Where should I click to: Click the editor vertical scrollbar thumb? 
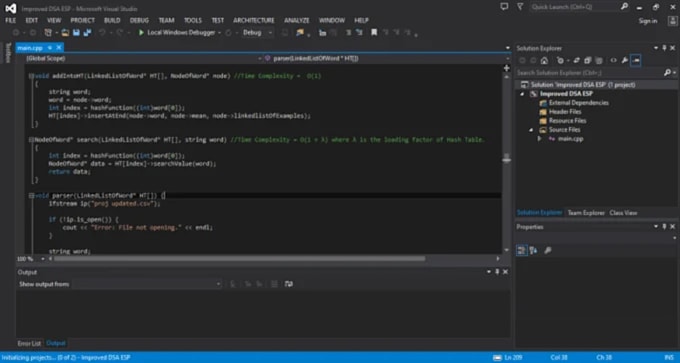coord(506,159)
